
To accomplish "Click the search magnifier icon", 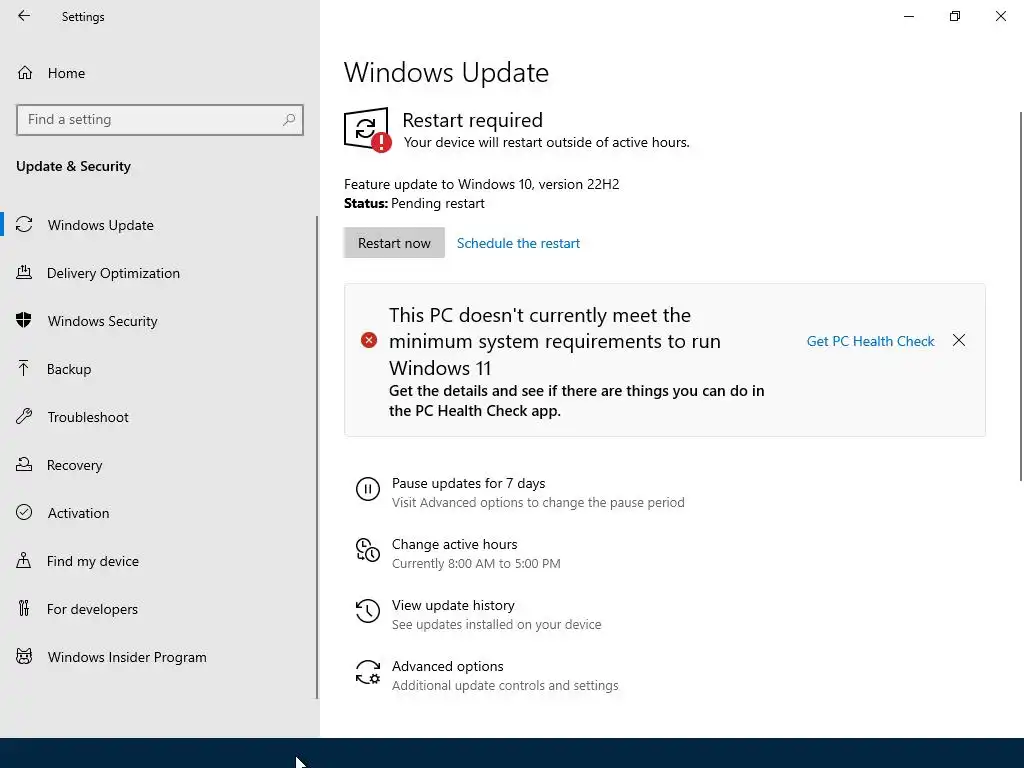I will point(289,120).
